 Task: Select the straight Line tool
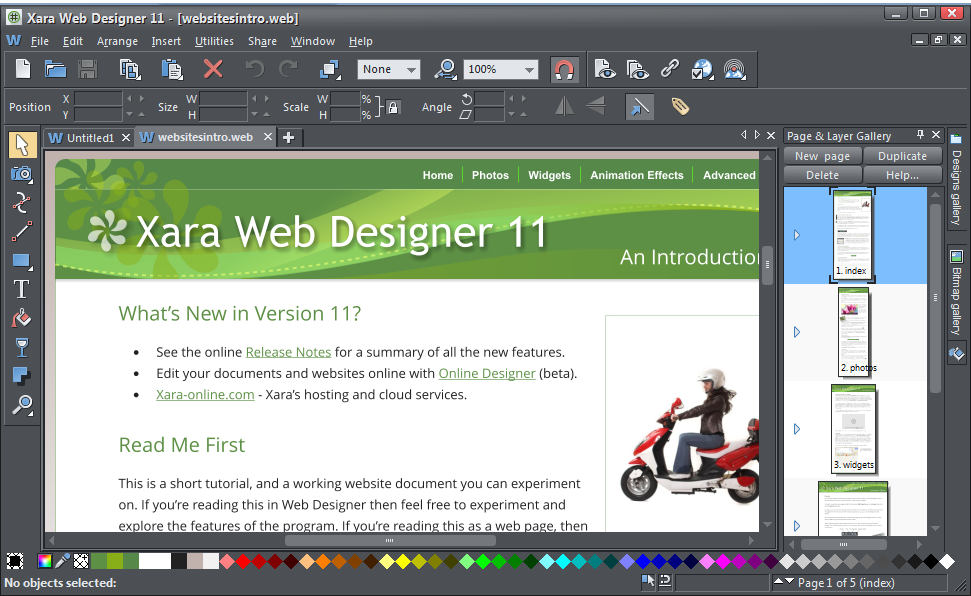(22, 232)
